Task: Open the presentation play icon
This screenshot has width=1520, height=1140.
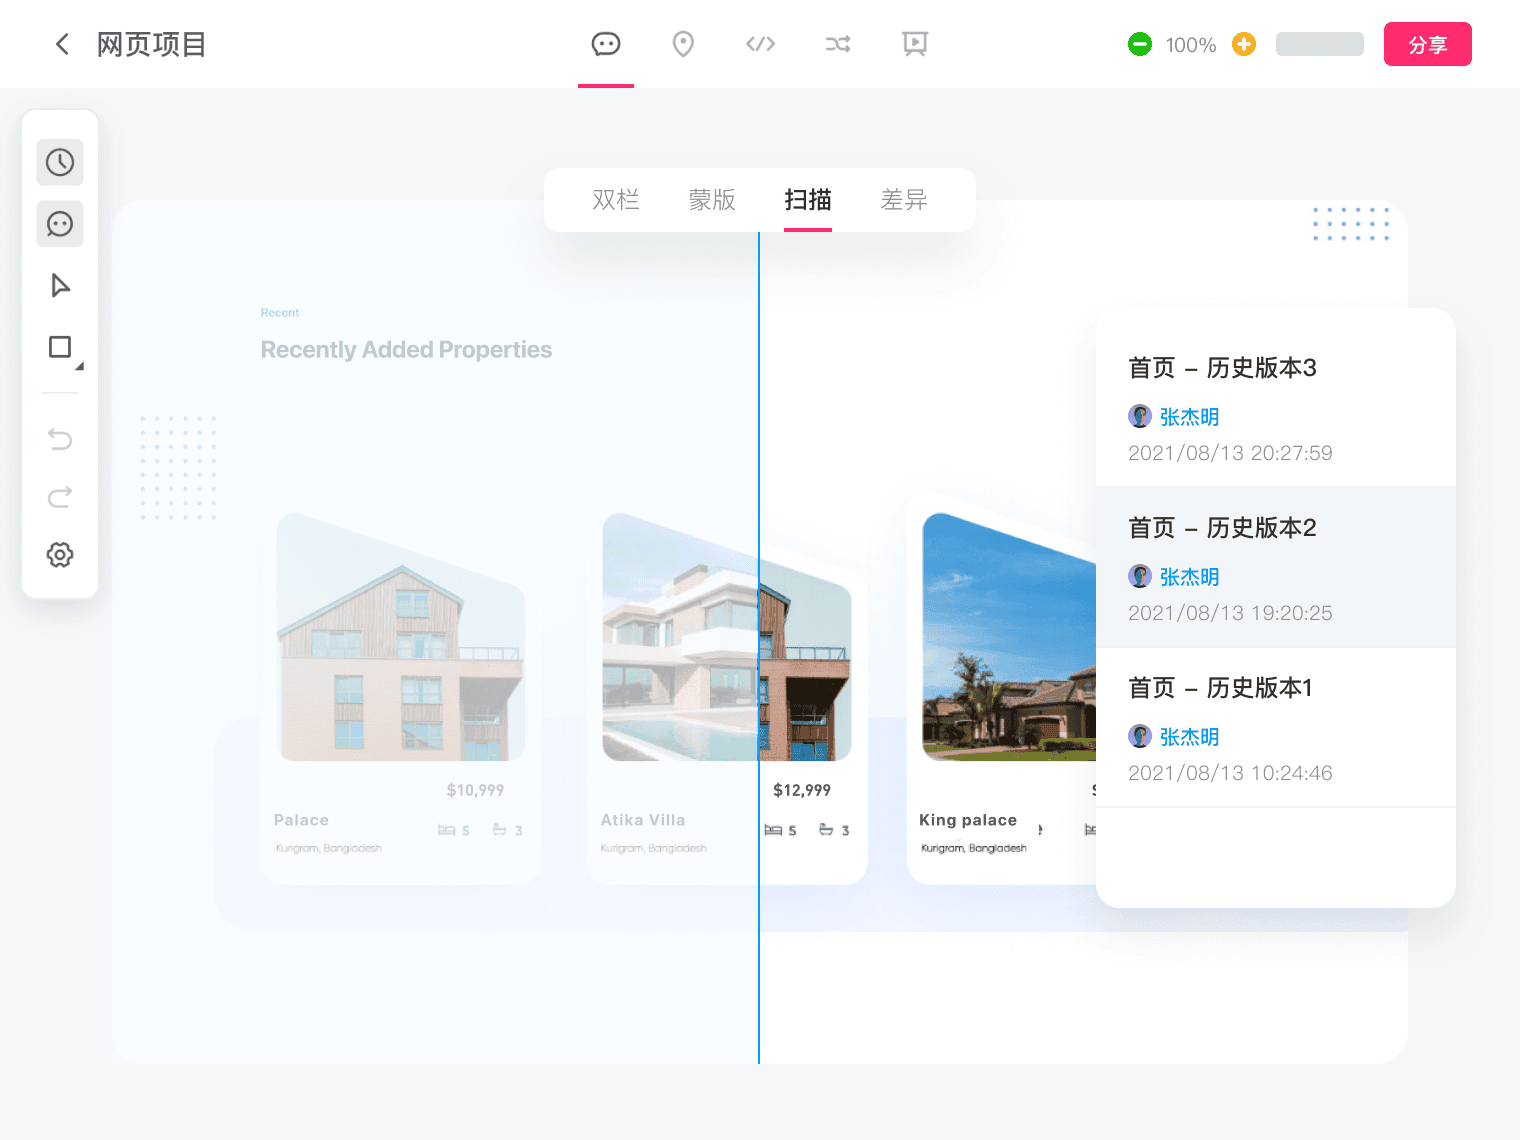Action: coord(915,44)
